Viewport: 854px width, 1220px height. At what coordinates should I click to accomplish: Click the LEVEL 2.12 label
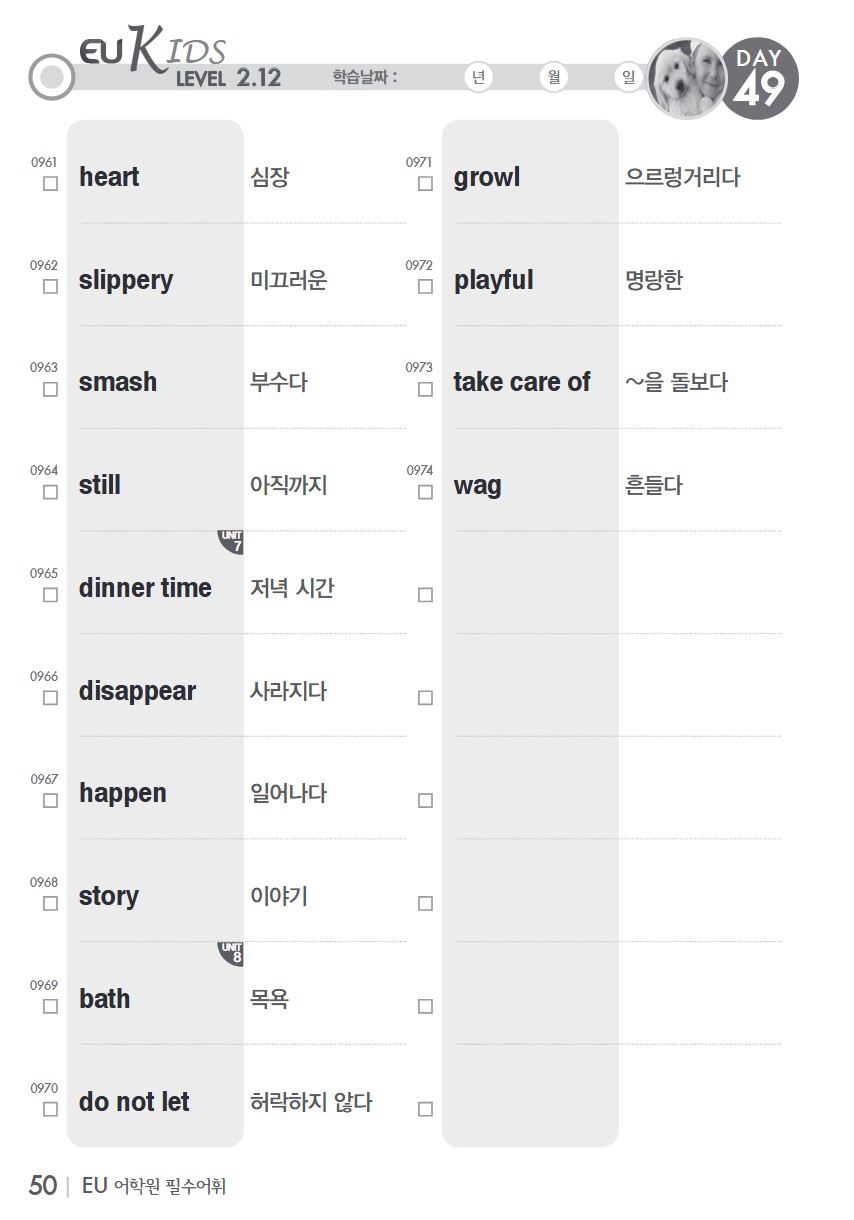pyautogui.click(x=228, y=79)
